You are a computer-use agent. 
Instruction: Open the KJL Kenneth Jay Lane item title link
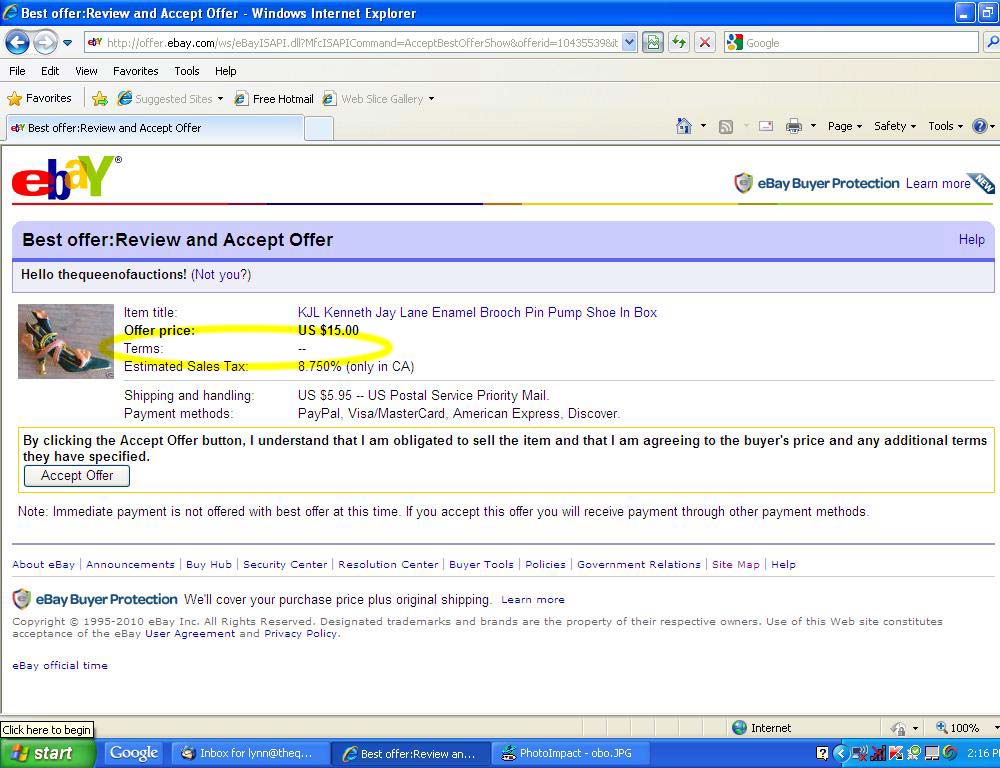coord(477,313)
